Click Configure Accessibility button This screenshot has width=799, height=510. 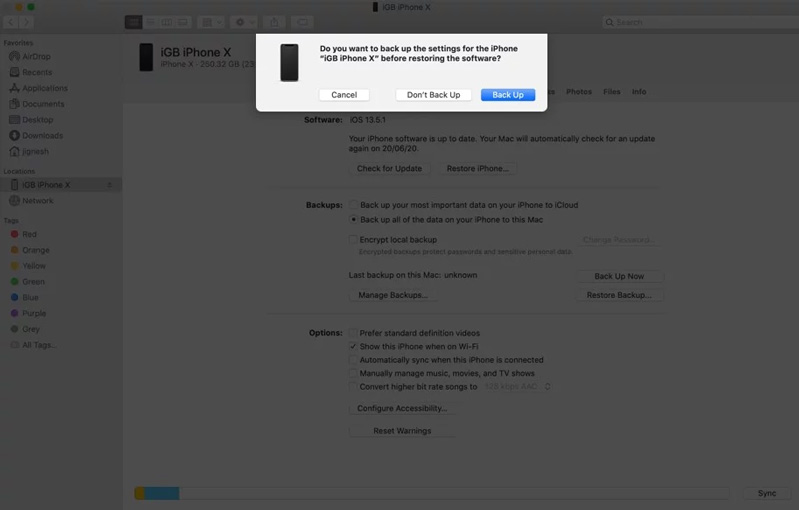point(402,408)
